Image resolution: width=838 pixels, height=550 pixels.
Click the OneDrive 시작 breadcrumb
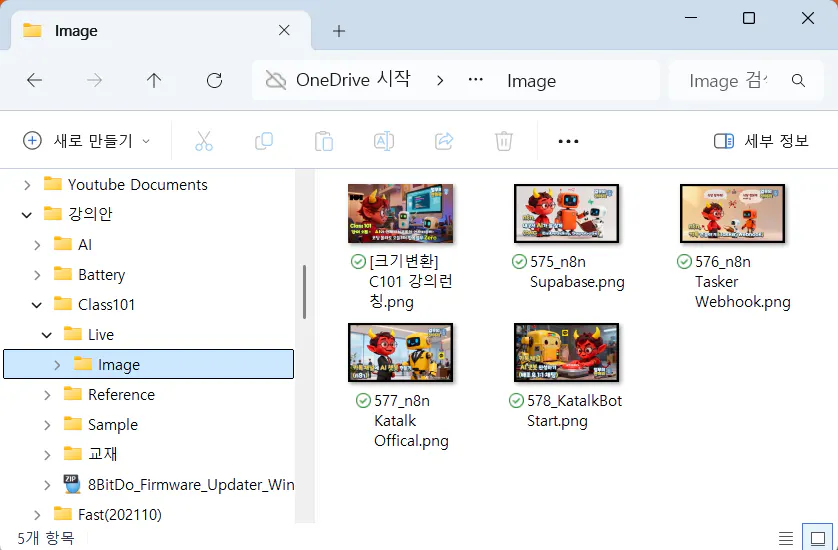[x=353, y=80]
